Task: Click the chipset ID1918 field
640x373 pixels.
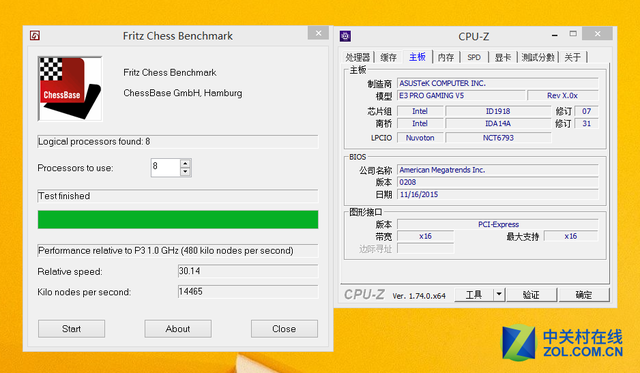Action: click(x=498, y=111)
